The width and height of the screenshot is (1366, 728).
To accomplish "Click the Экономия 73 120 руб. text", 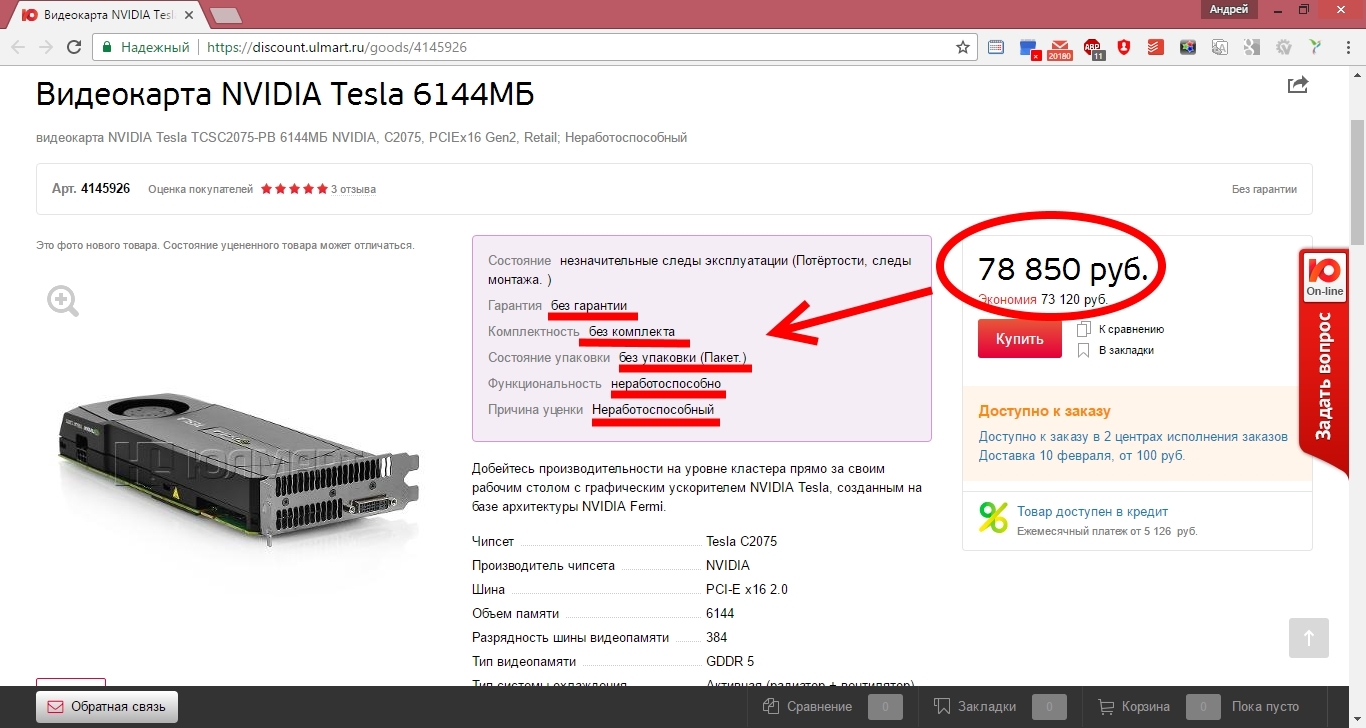I will click(1043, 299).
